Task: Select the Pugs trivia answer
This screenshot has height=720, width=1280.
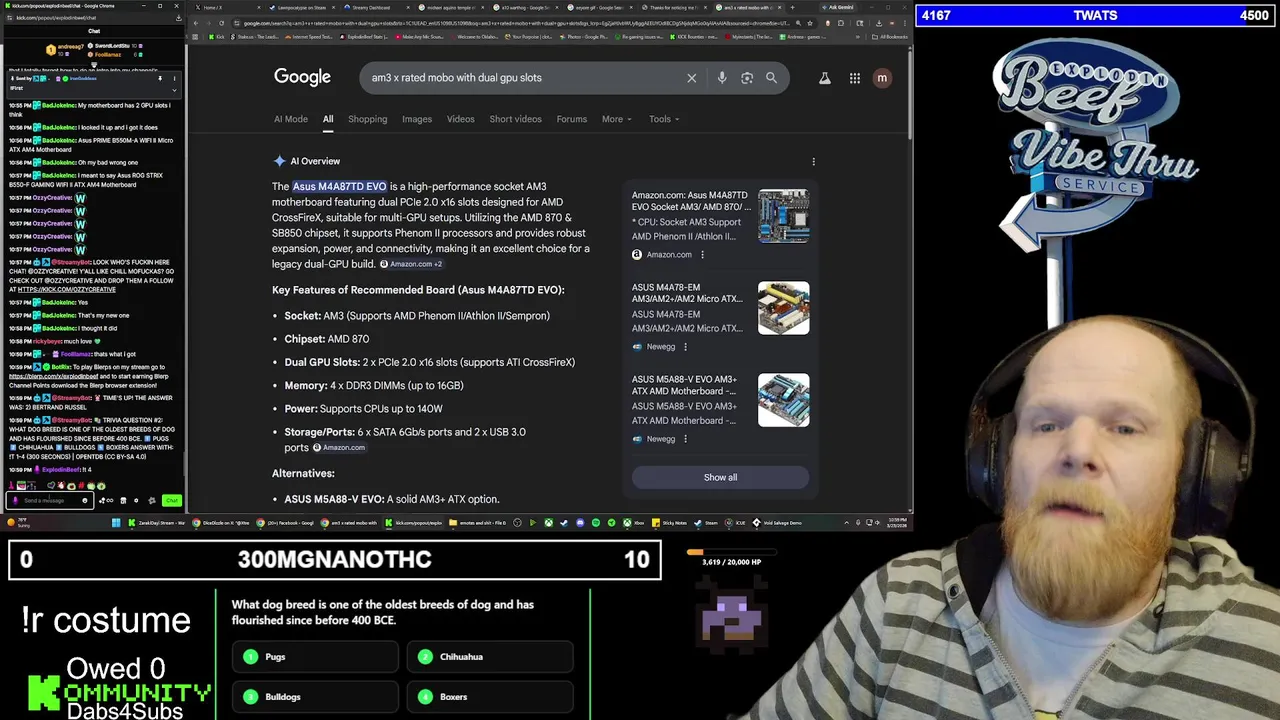Action: pyautogui.click(x=315, y=657)
